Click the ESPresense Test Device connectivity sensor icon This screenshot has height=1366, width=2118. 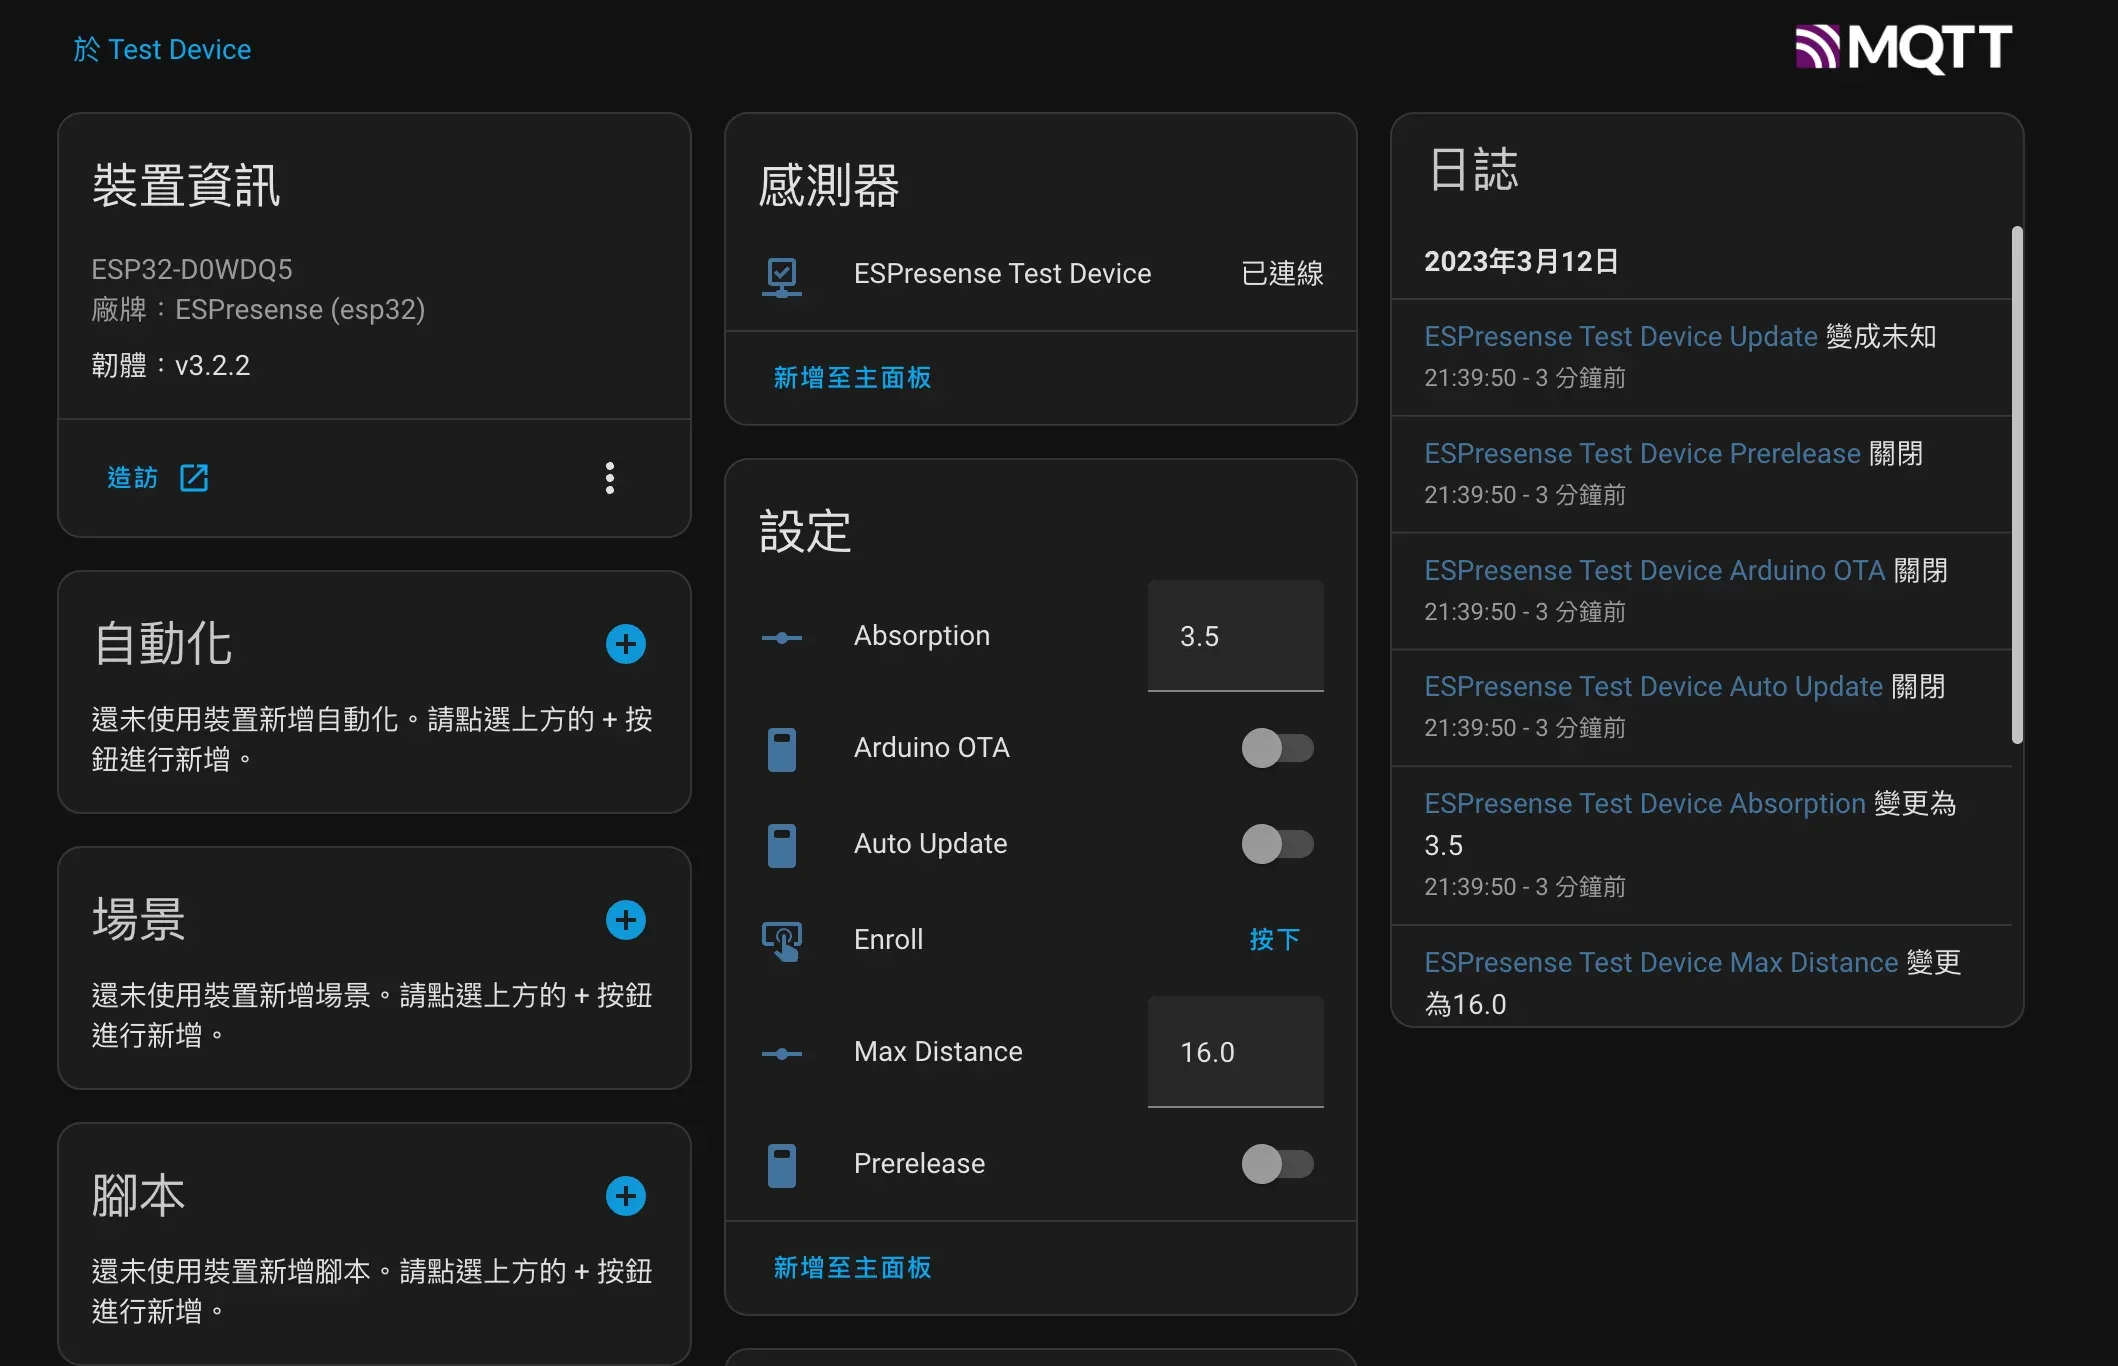(x=782, y=277)
